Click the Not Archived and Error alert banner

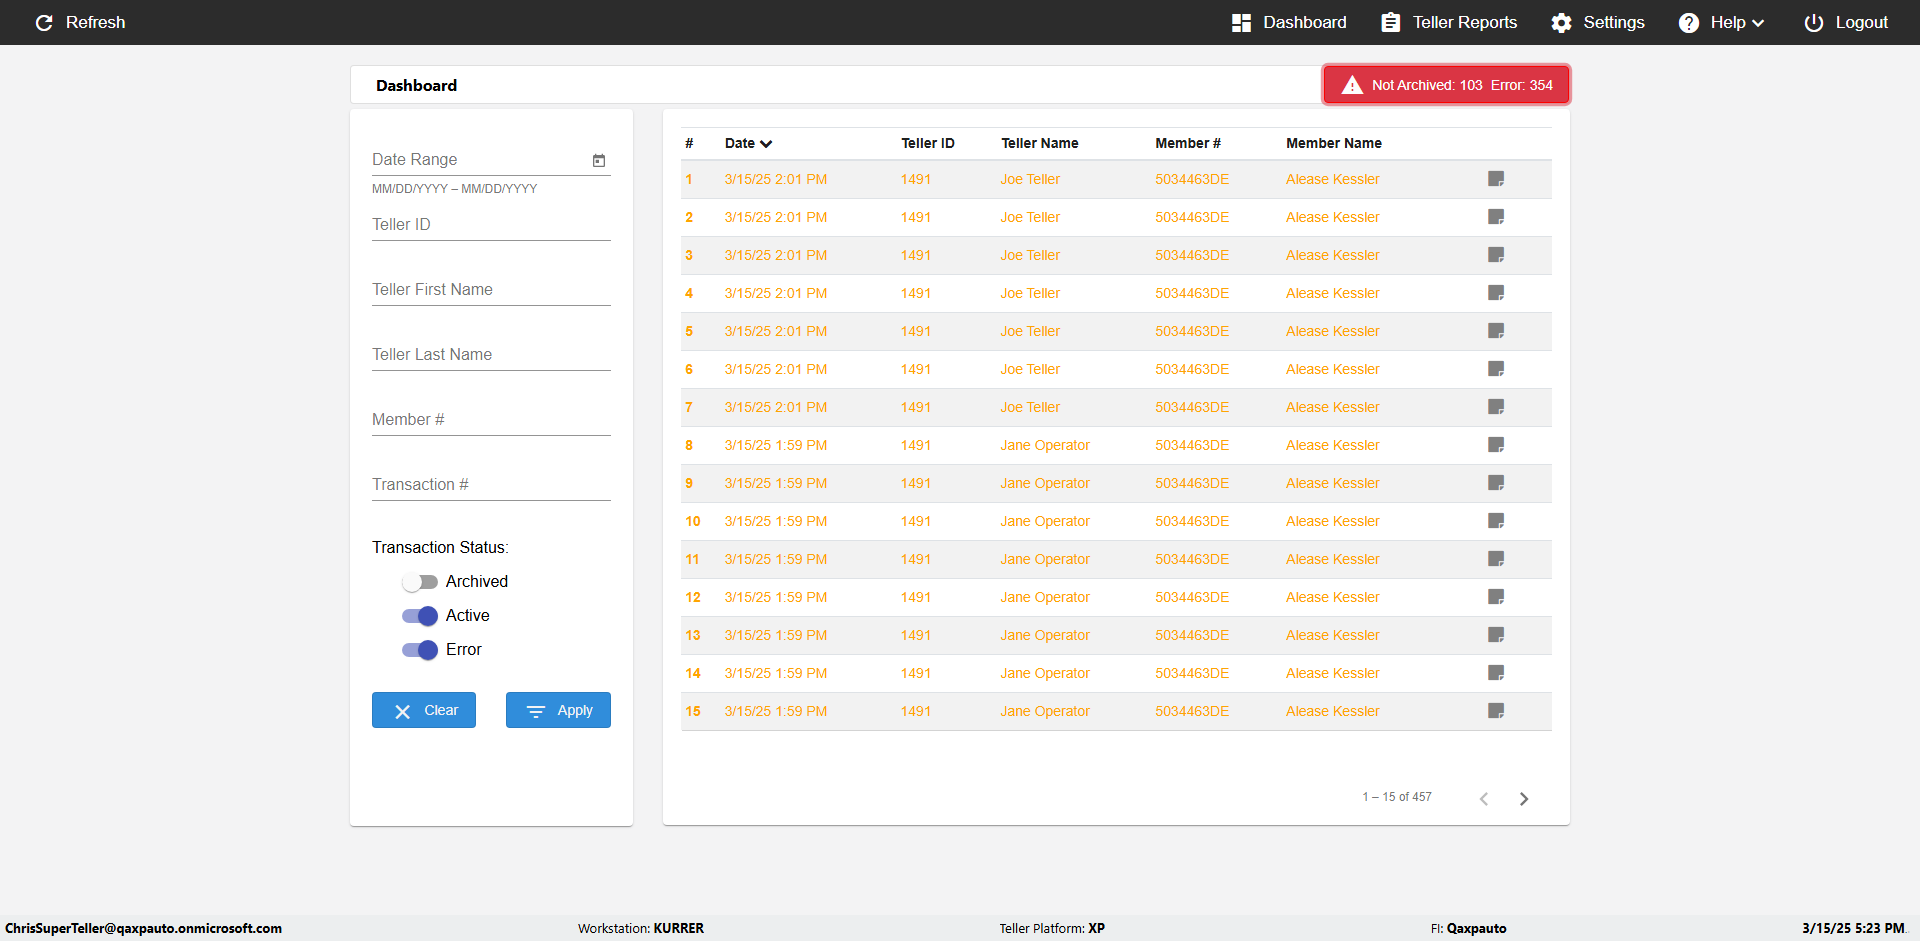1446,85
